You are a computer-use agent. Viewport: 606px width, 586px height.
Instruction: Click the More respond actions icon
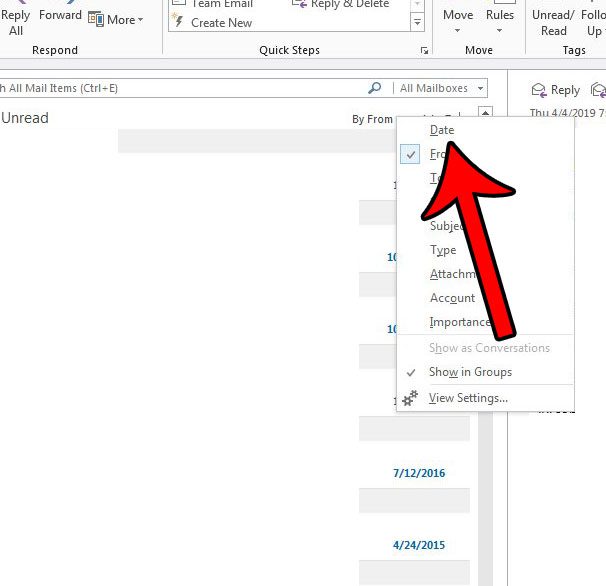click(x=96, y=19)
